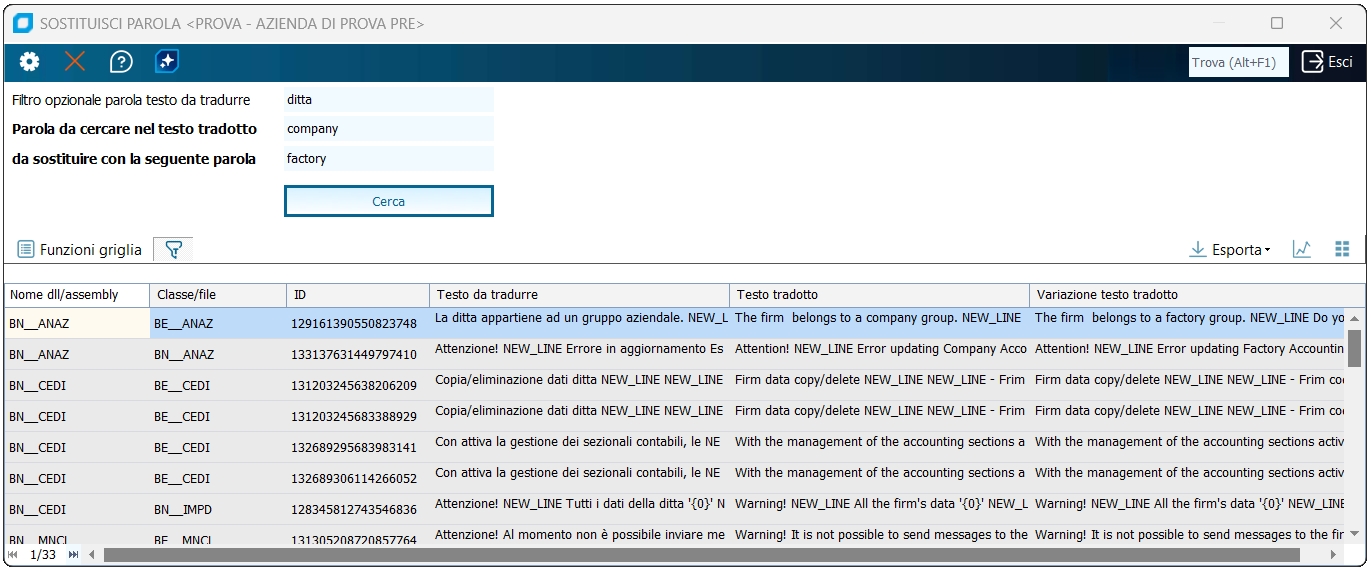Open the settings gear in the toolbar
1371x572 pixels.
coord(30,62)
